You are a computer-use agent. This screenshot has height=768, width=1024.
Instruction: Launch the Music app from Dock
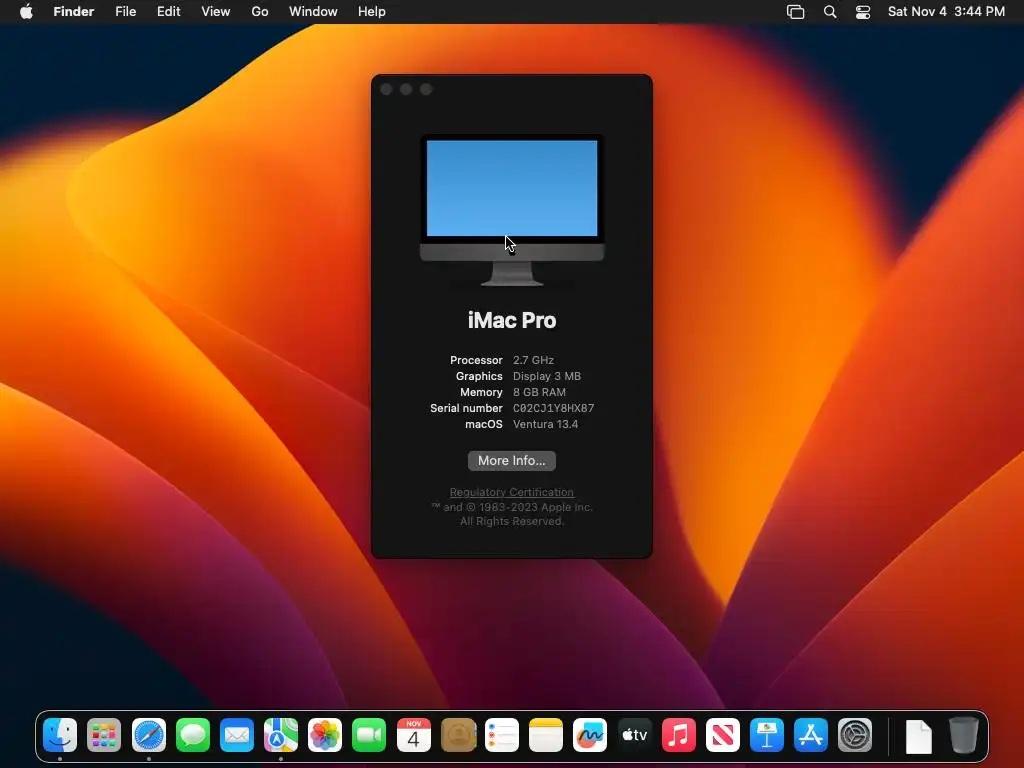tap(679, 735)
